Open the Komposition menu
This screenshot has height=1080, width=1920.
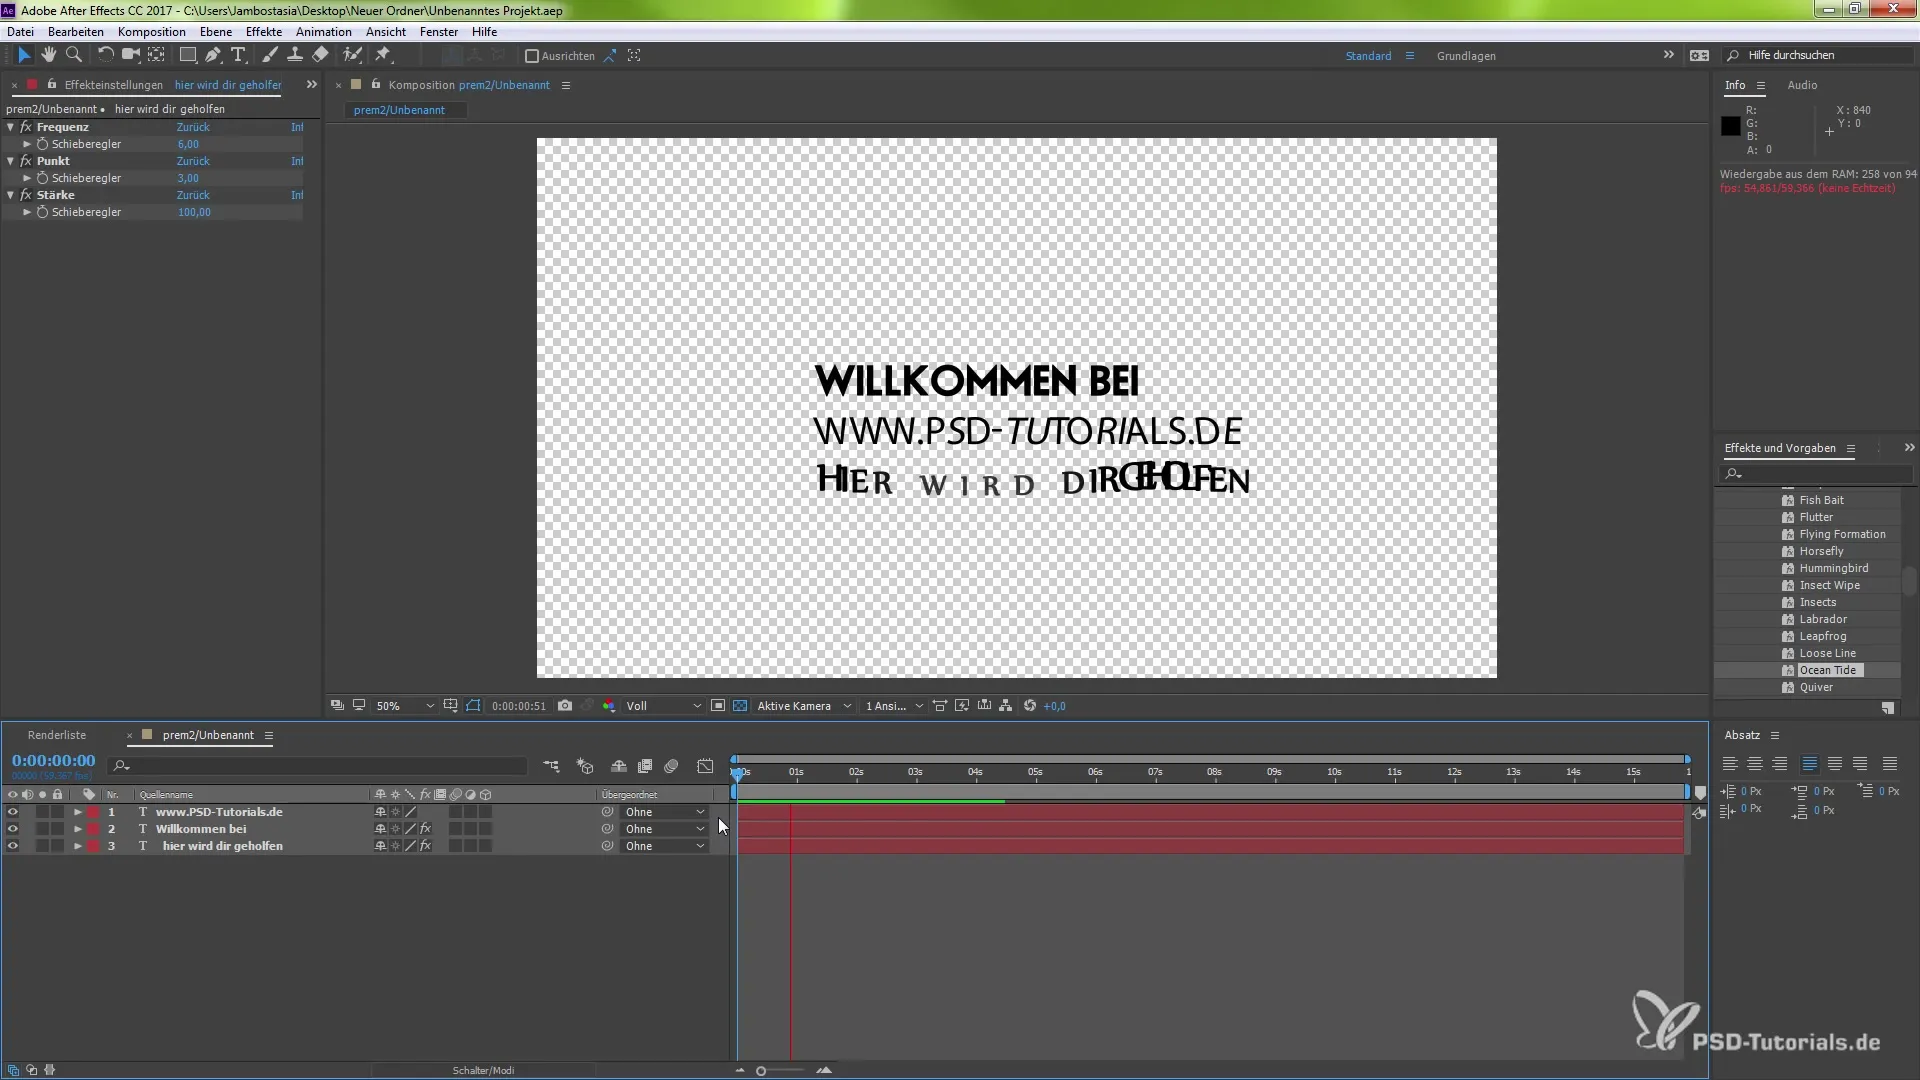pyautogui.click(x=151, y=32)
